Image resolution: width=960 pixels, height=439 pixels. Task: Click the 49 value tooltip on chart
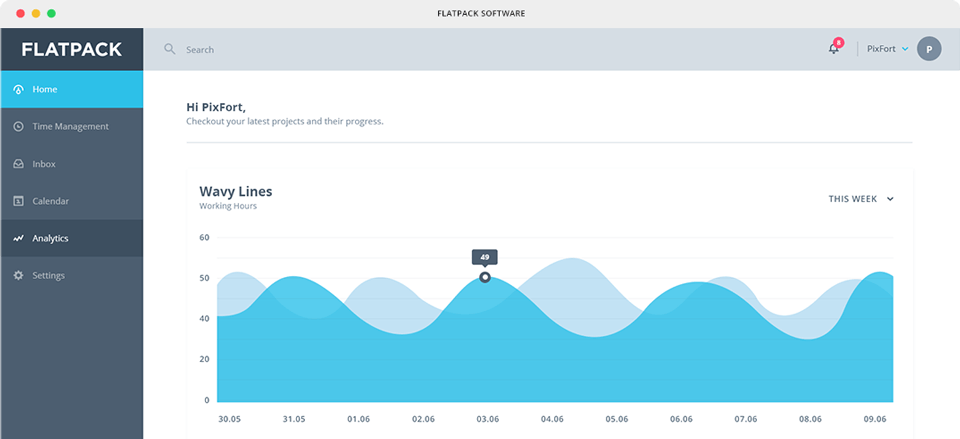click(485, 257)
